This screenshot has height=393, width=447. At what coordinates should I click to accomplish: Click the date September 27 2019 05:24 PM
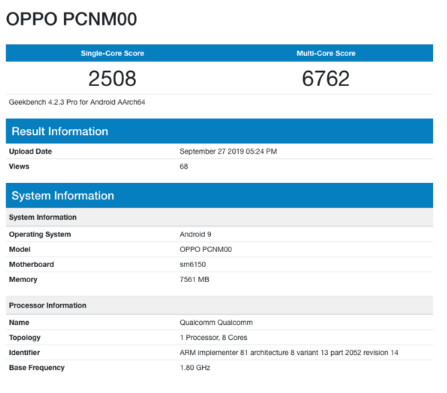click(228, 151)
